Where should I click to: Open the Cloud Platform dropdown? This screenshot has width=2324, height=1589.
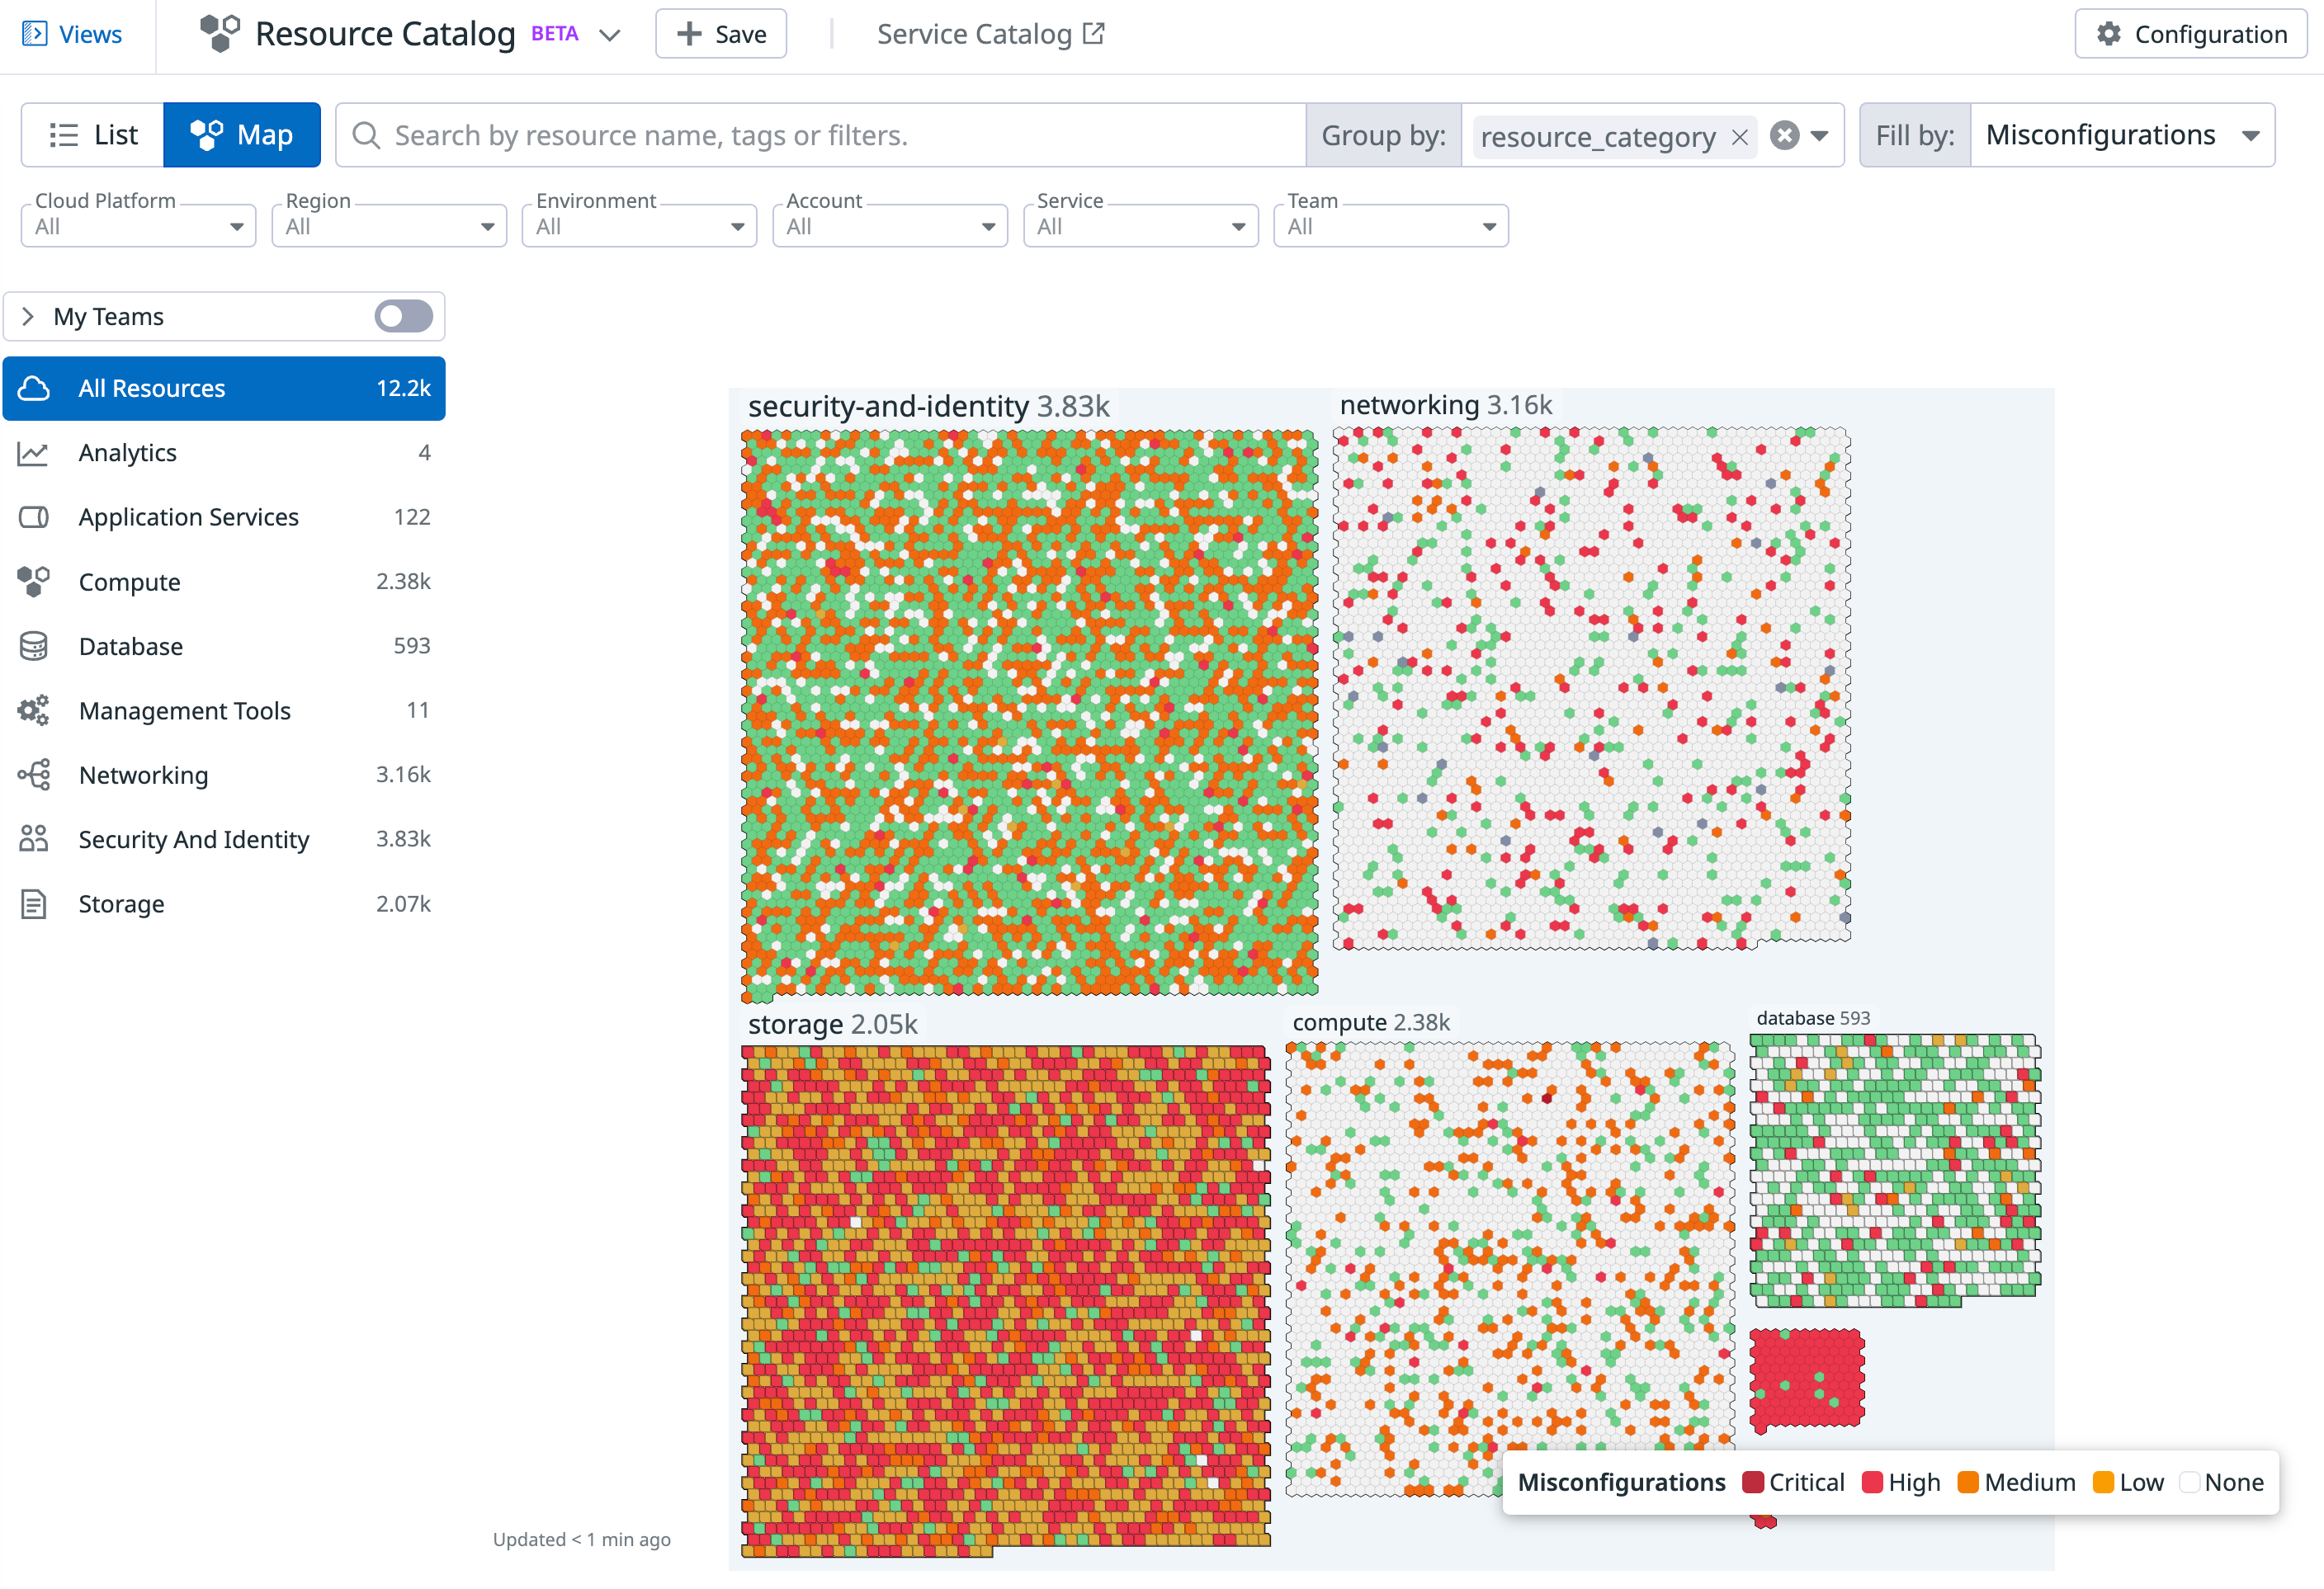138,226
